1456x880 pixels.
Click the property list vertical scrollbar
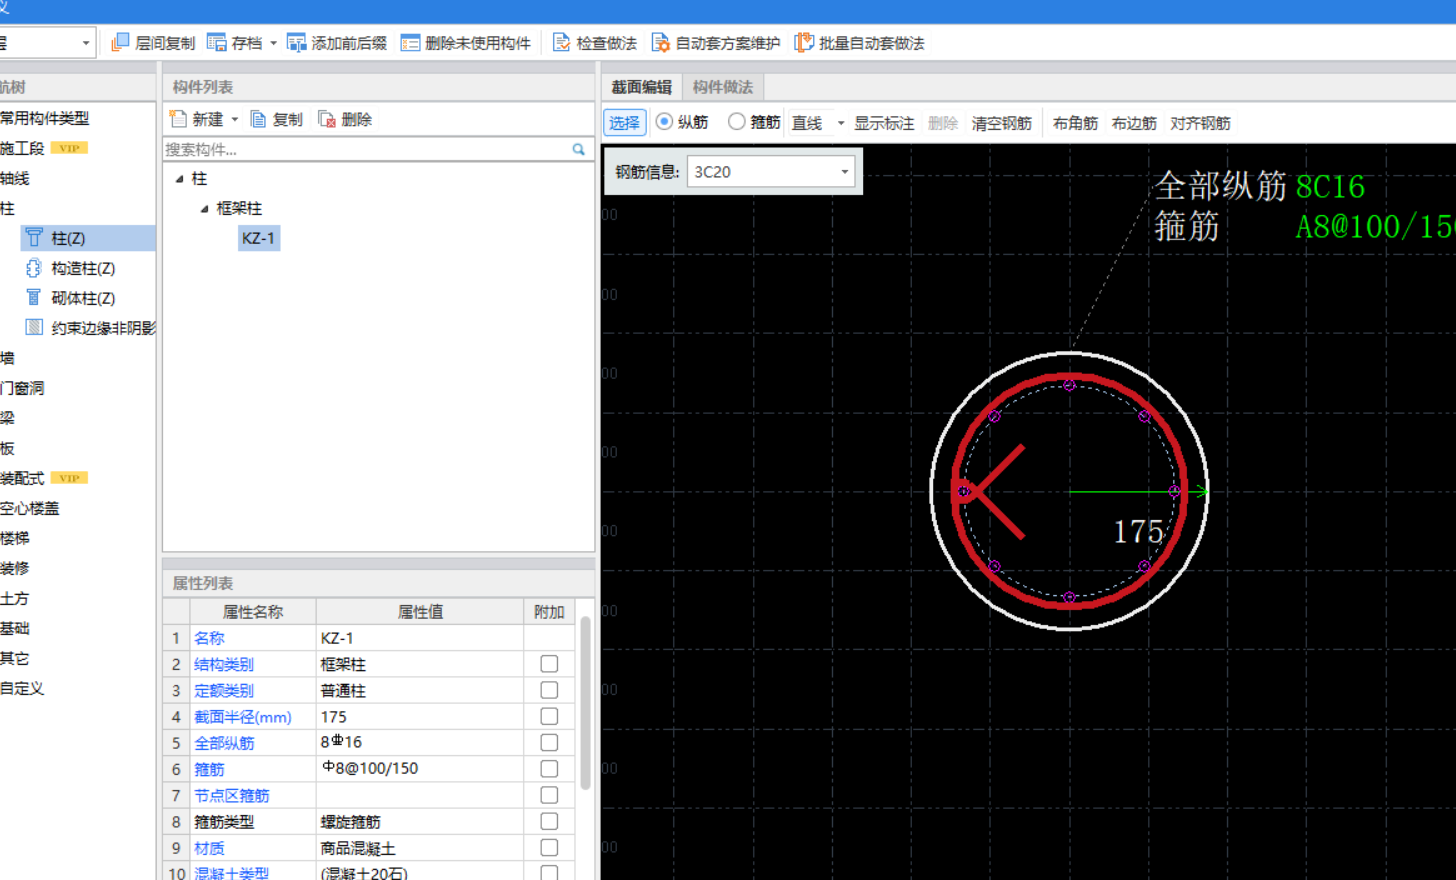pos(585,703)
